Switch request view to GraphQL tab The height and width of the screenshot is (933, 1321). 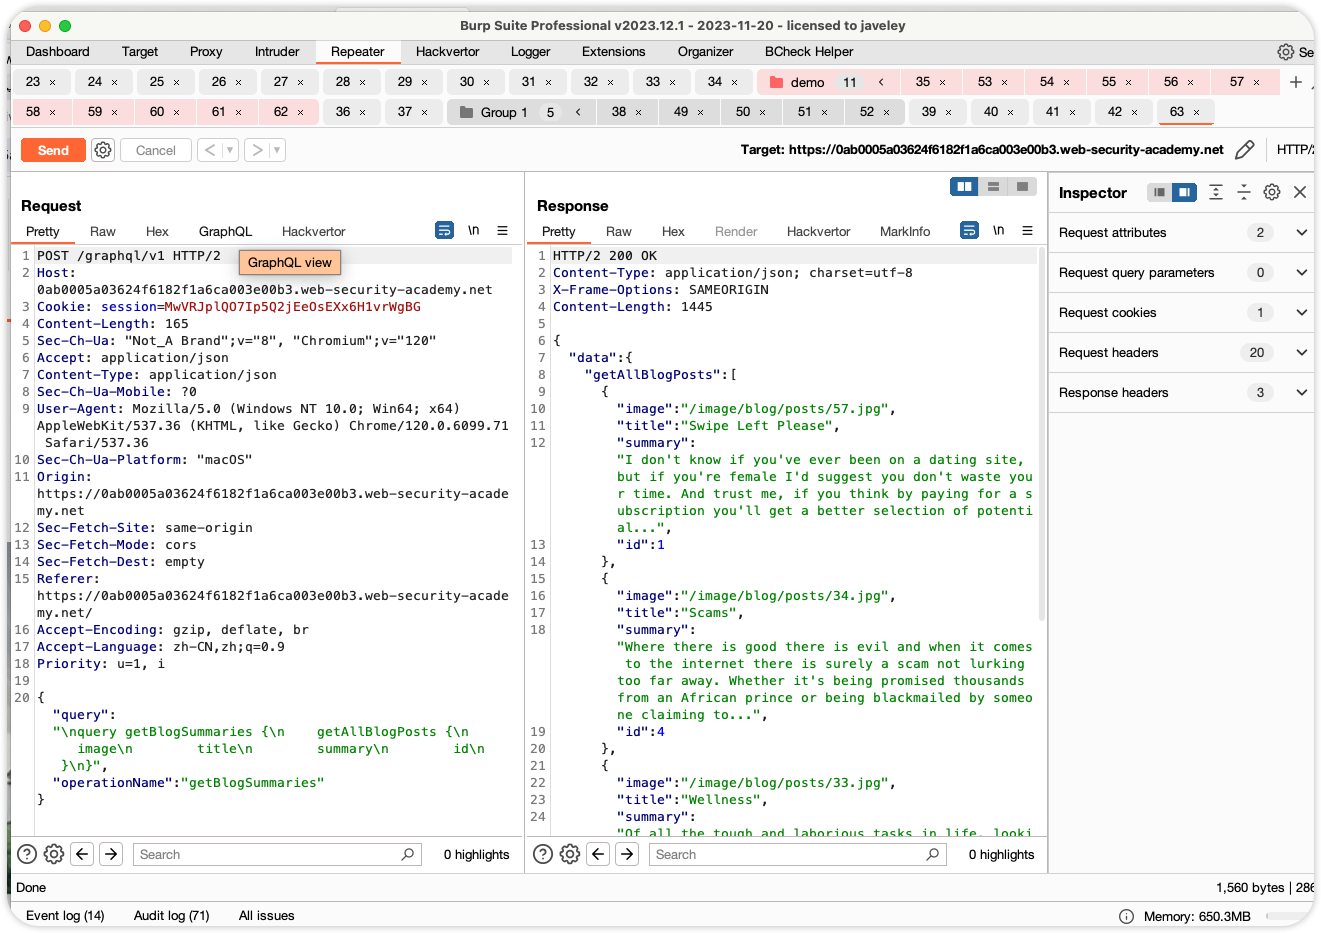tap(225, 231)
